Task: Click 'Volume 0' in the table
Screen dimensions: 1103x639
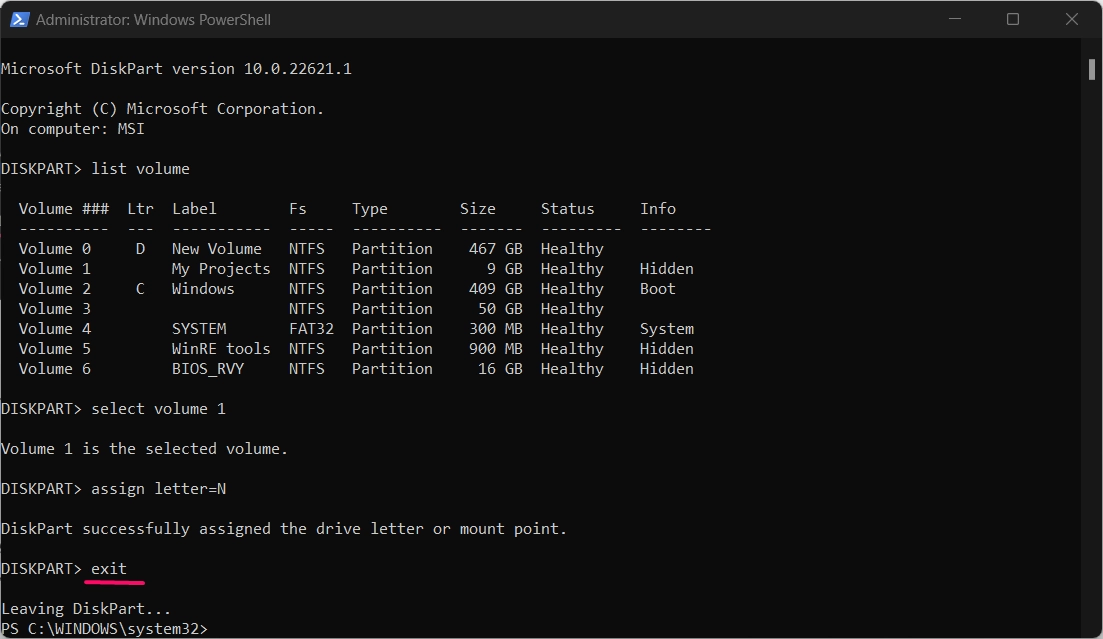Action: click(x=55, y=249)
